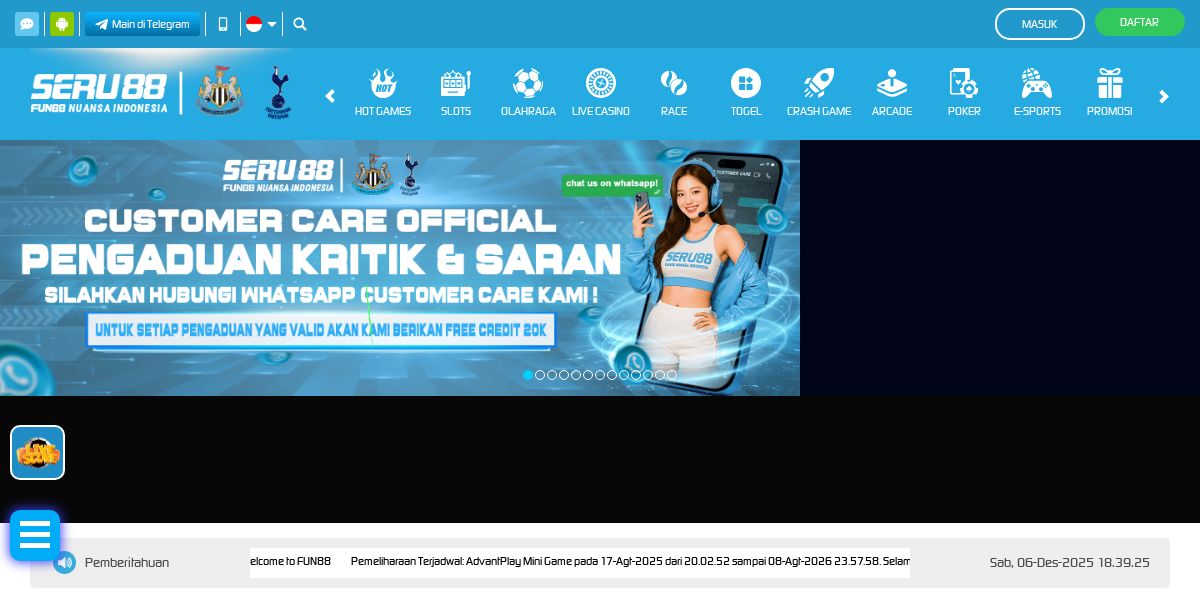The height and width of the screenshot is (600, 1200).
Task: Expand the Indonesia flag language dropdown
Action: click(261, 24)
